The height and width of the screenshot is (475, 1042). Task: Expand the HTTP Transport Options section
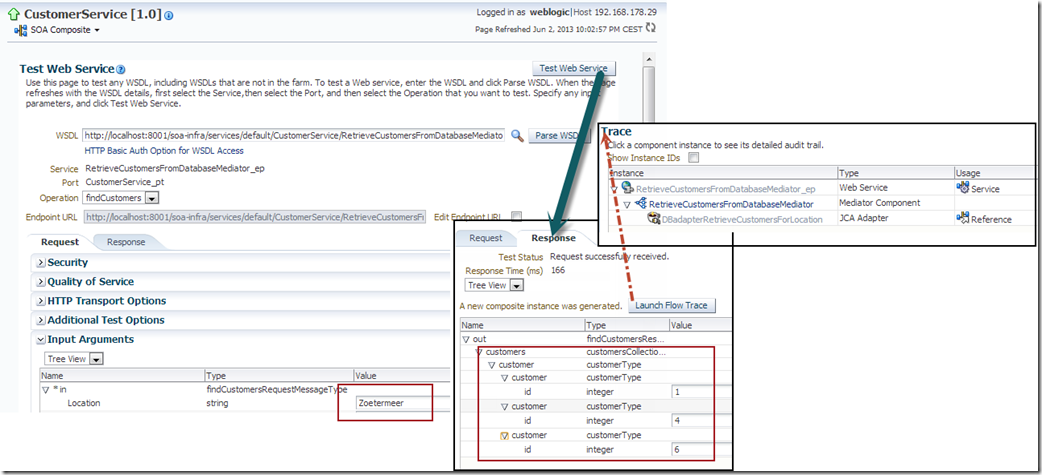coord(41,301)
